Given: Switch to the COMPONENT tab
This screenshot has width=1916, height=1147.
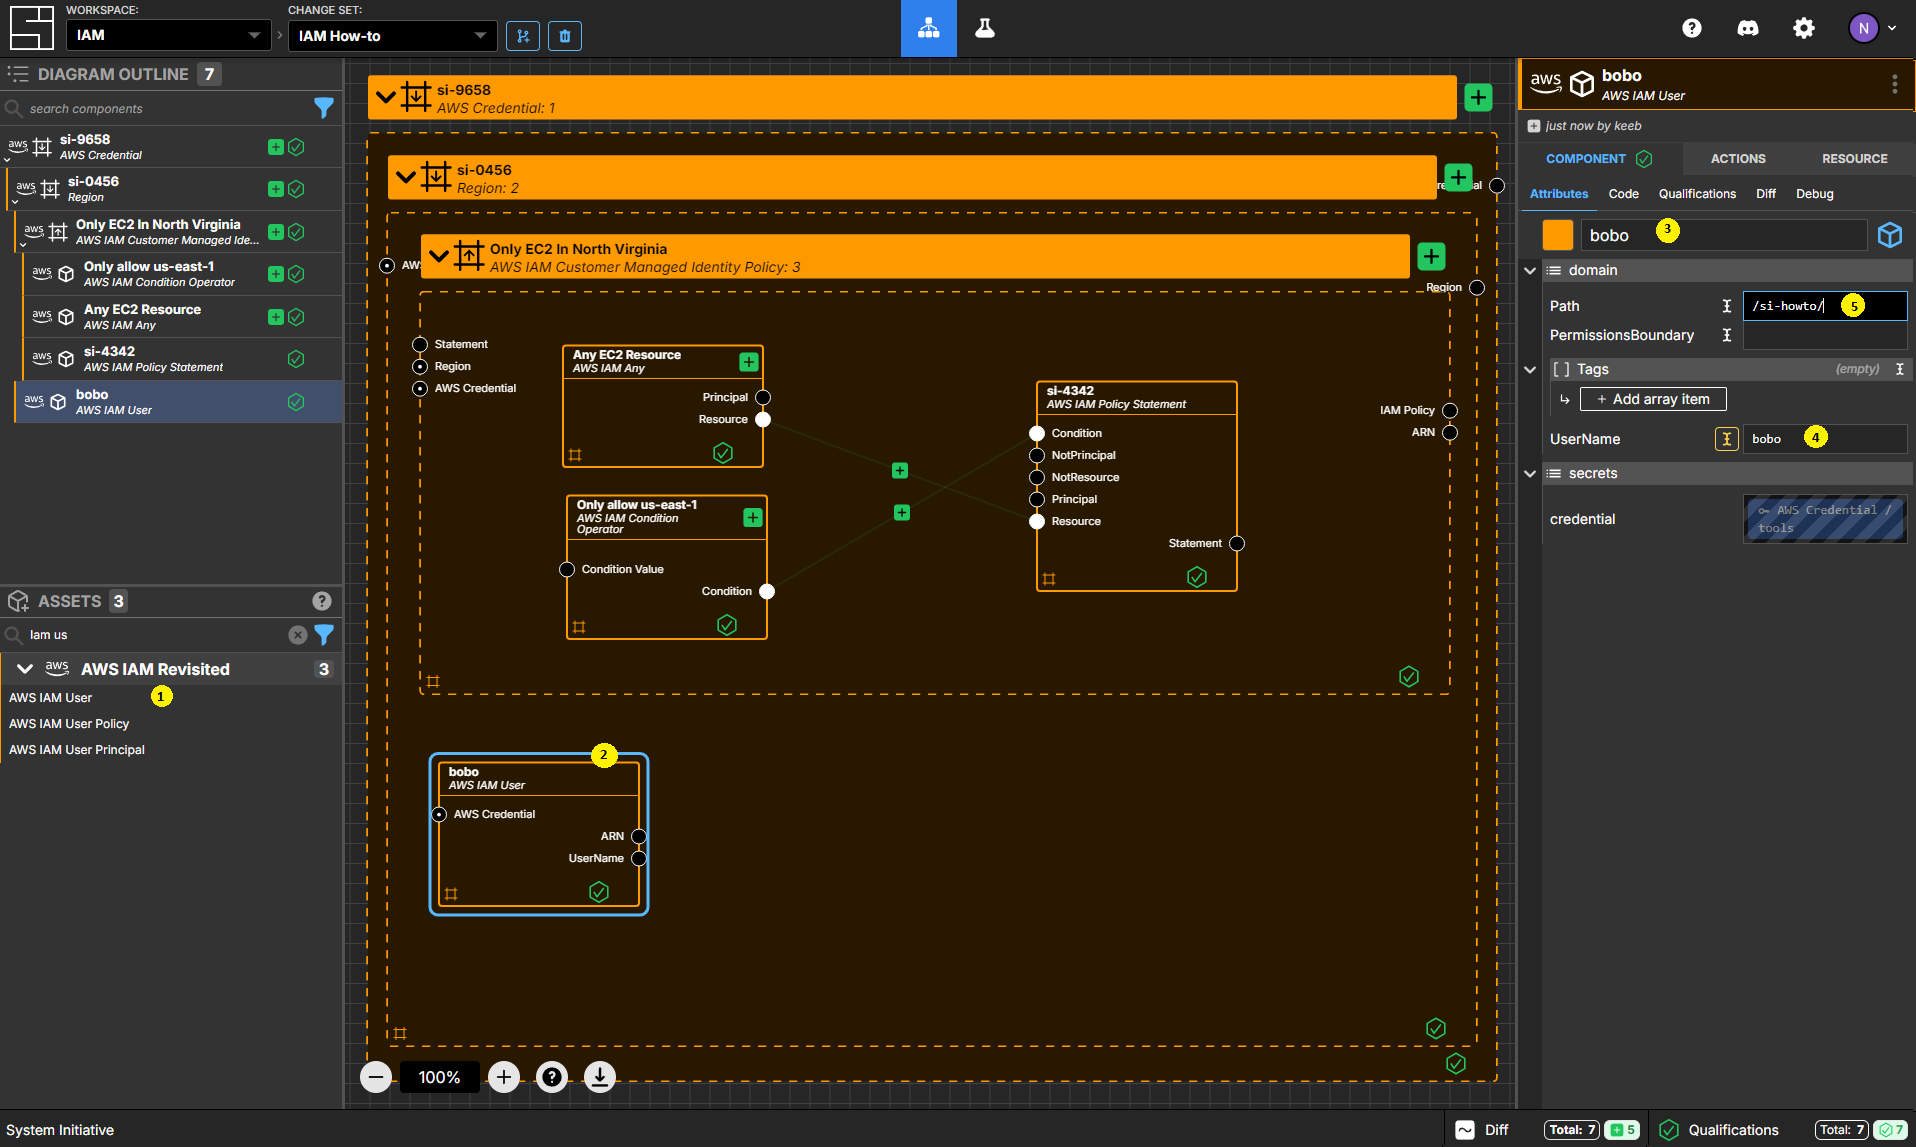Looking at the screenshot, I should 1598,159.
